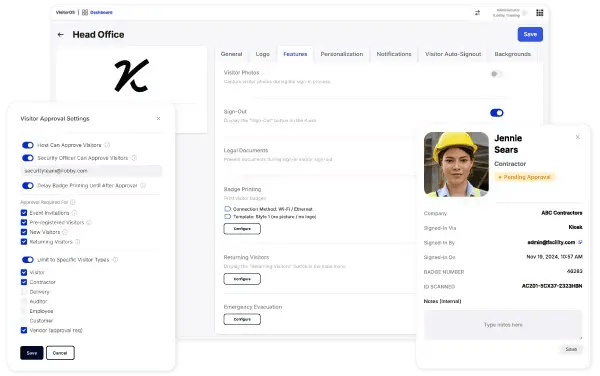
Task: Open the Notifications tab
Action: (394, 54)
